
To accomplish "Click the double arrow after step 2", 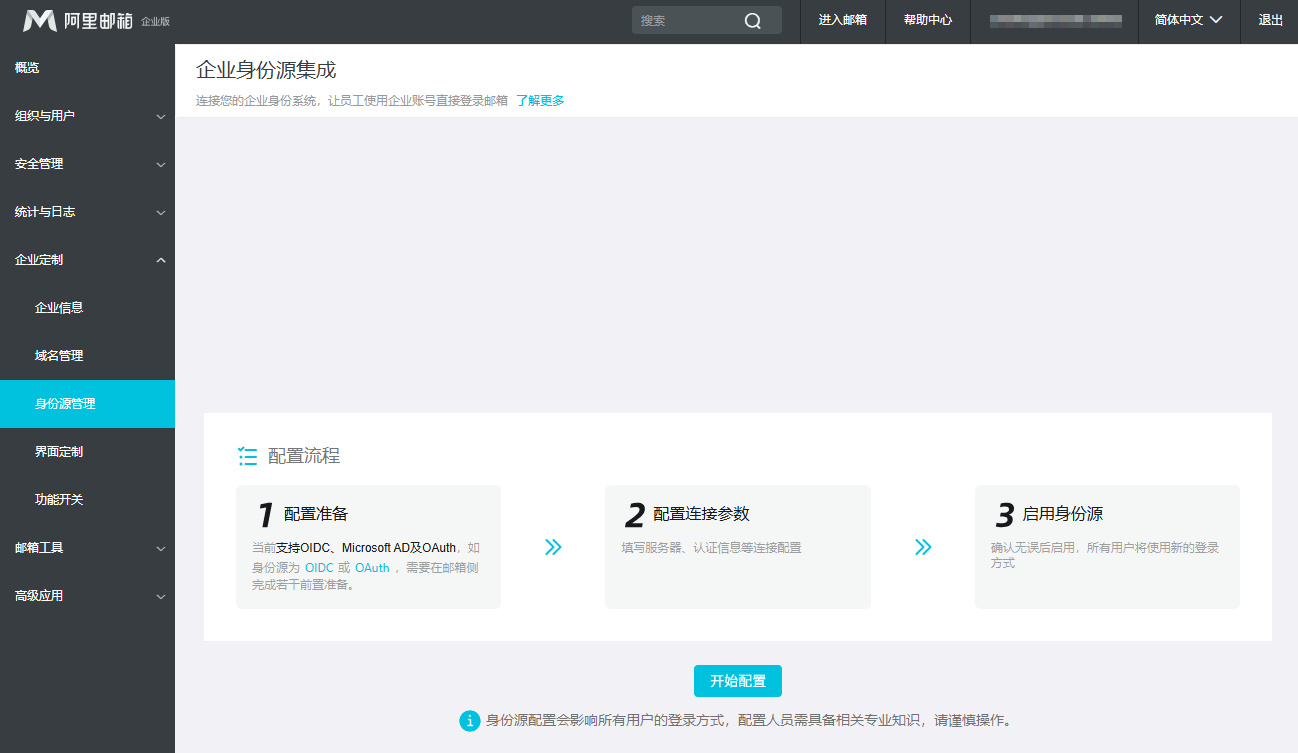I will click(923, 547).
